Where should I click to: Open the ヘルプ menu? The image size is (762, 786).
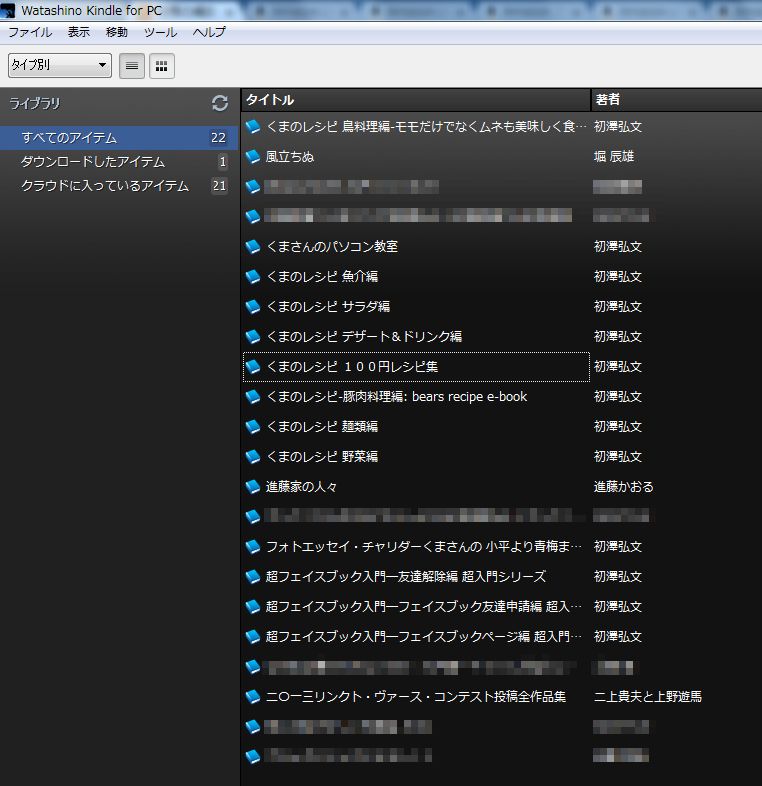coord(209,32)
